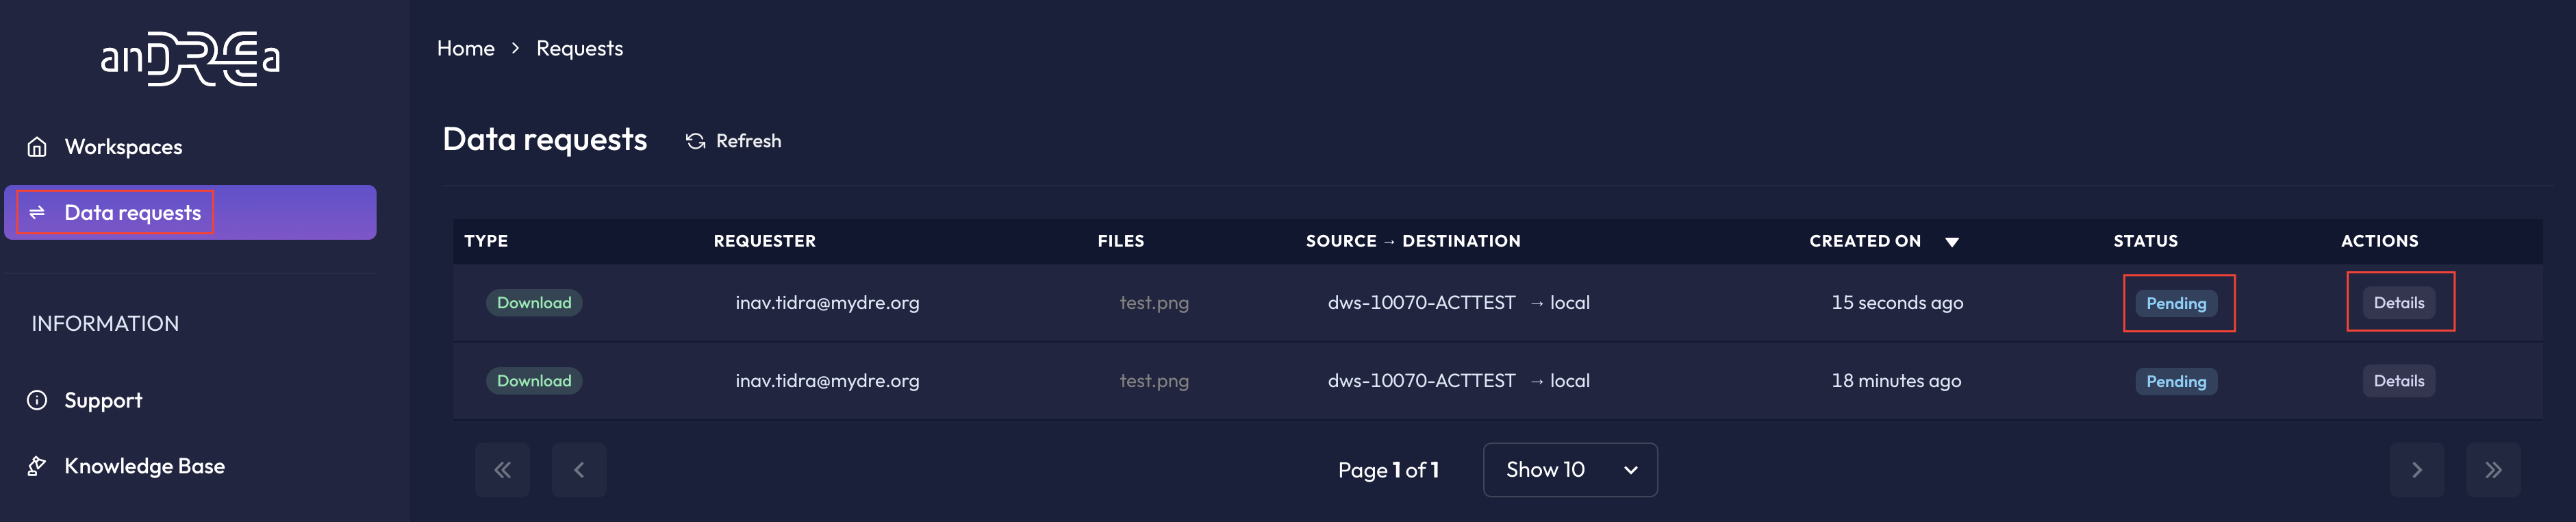Image resolution: width=2576 pixels, height=522 pixels.
Task: Click the breadcrumb chevron separator
Action: (x=515, y=48)
